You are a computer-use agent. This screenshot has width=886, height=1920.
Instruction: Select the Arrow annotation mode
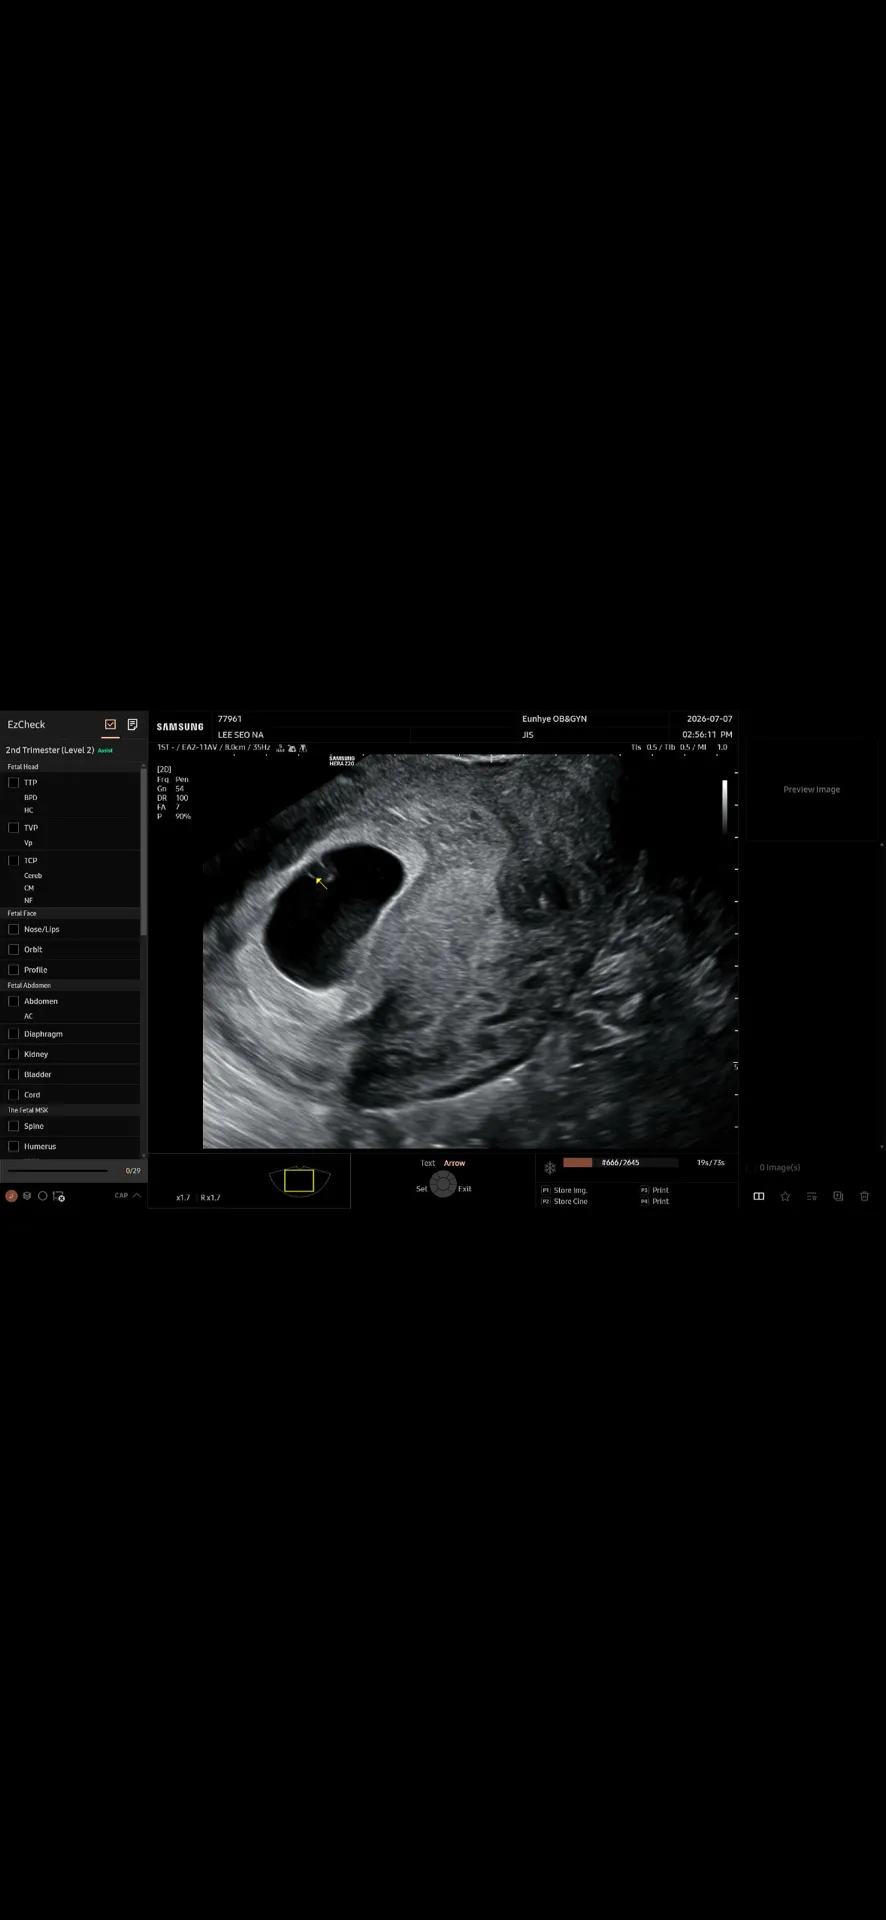point(454,1163)
